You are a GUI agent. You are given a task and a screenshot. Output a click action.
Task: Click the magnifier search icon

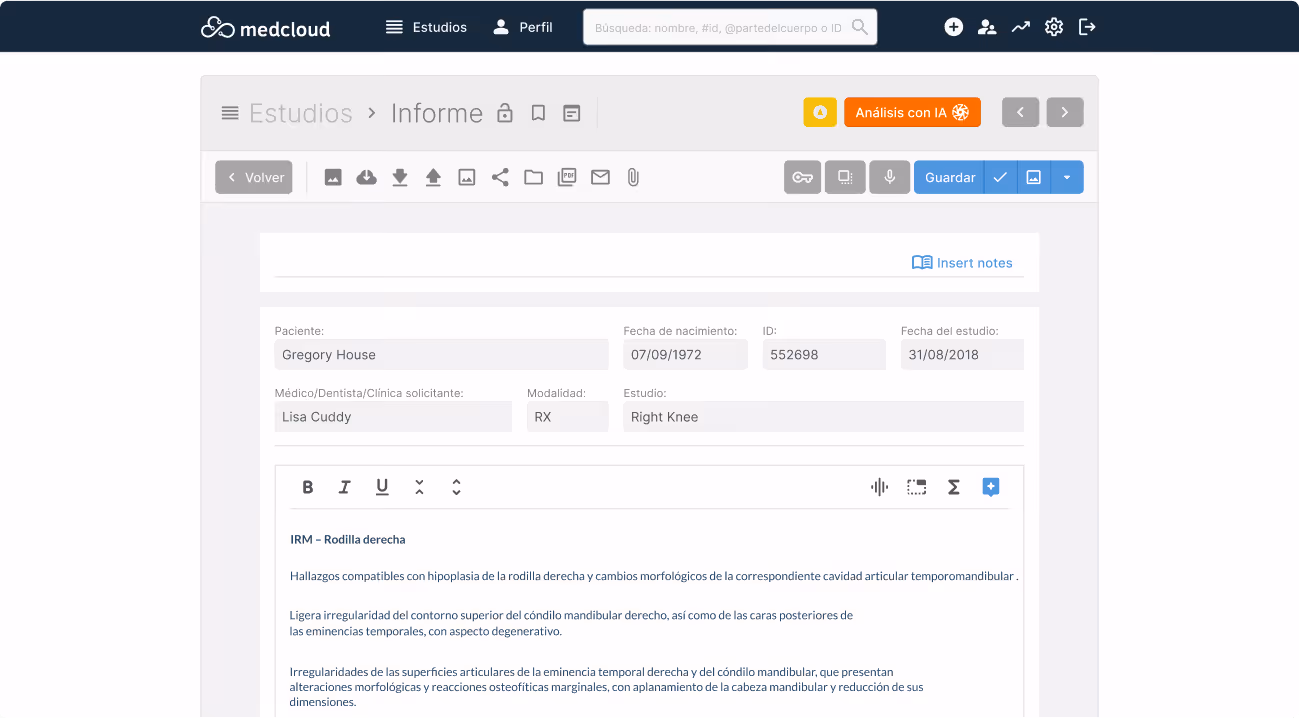pos(860,28)
